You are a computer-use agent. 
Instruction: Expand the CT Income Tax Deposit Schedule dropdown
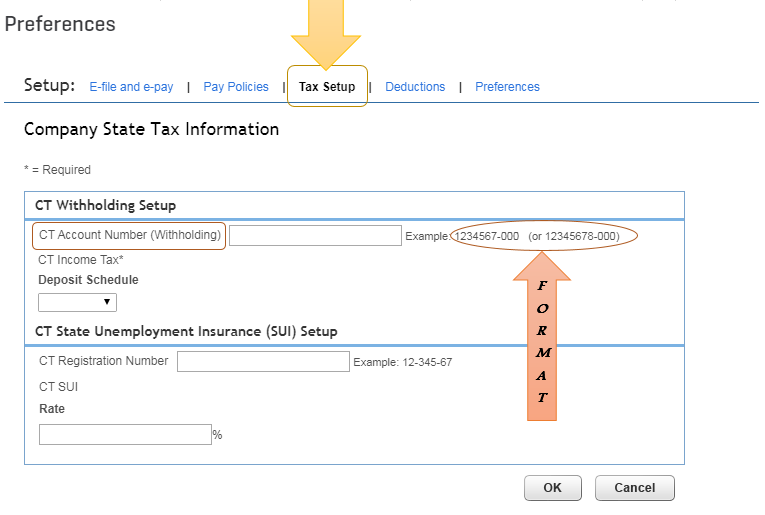tap(78, 302)
